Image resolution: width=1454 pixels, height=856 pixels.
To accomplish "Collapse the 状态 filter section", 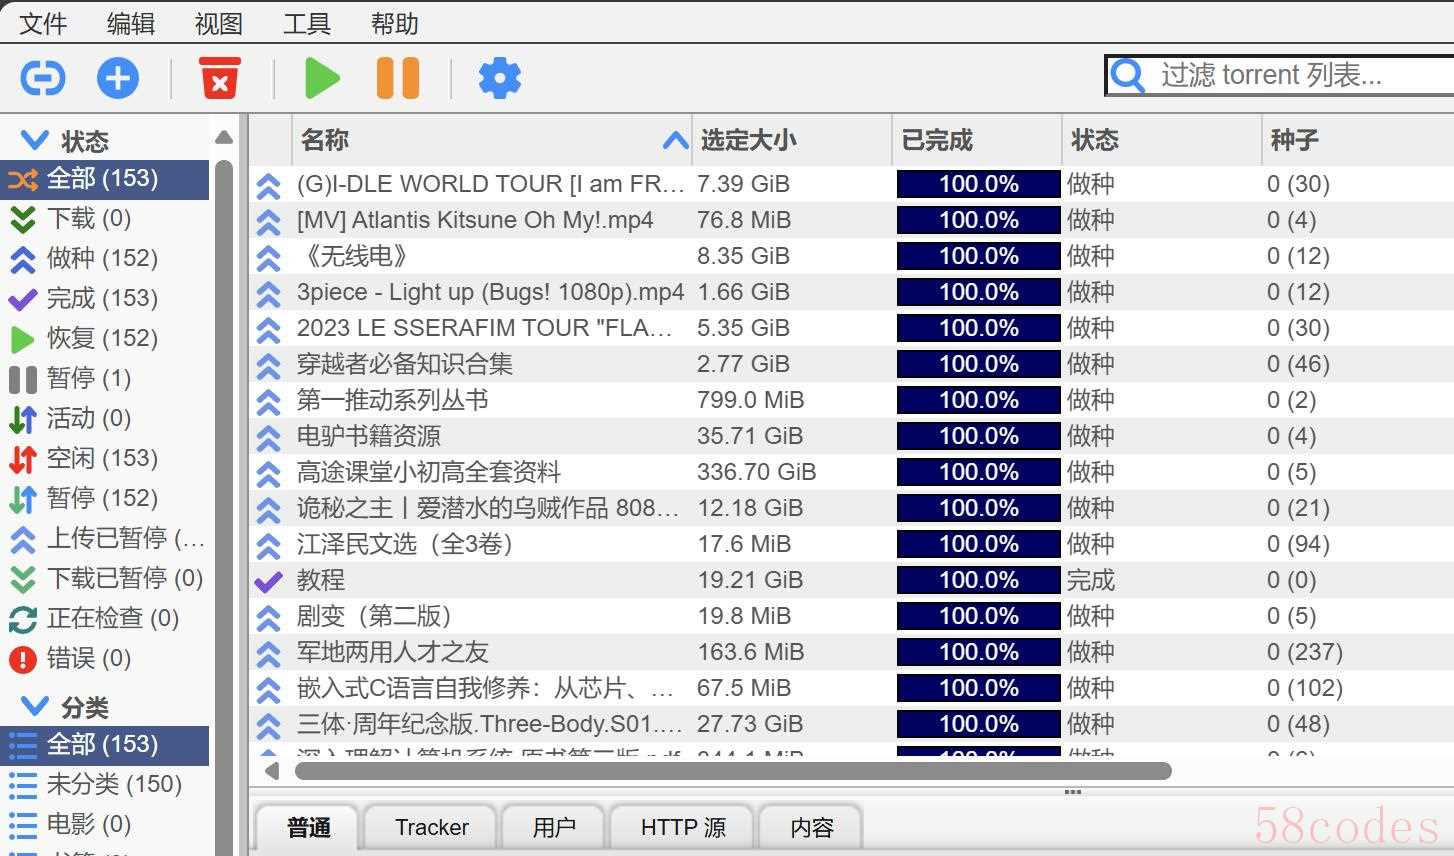I will [x=34, y=140].
